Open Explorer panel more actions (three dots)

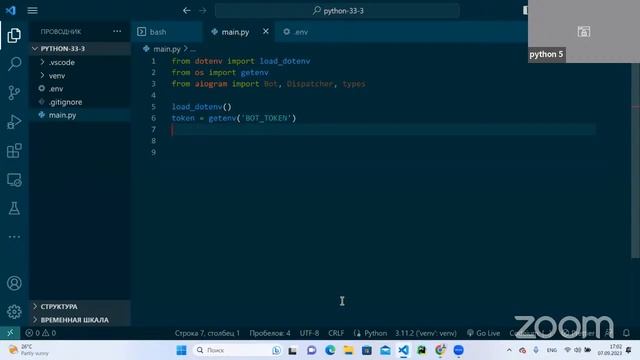point(117,31)
